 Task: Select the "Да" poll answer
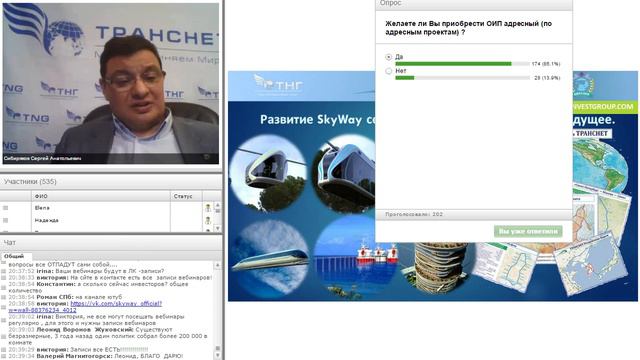(x=389, y=57)
